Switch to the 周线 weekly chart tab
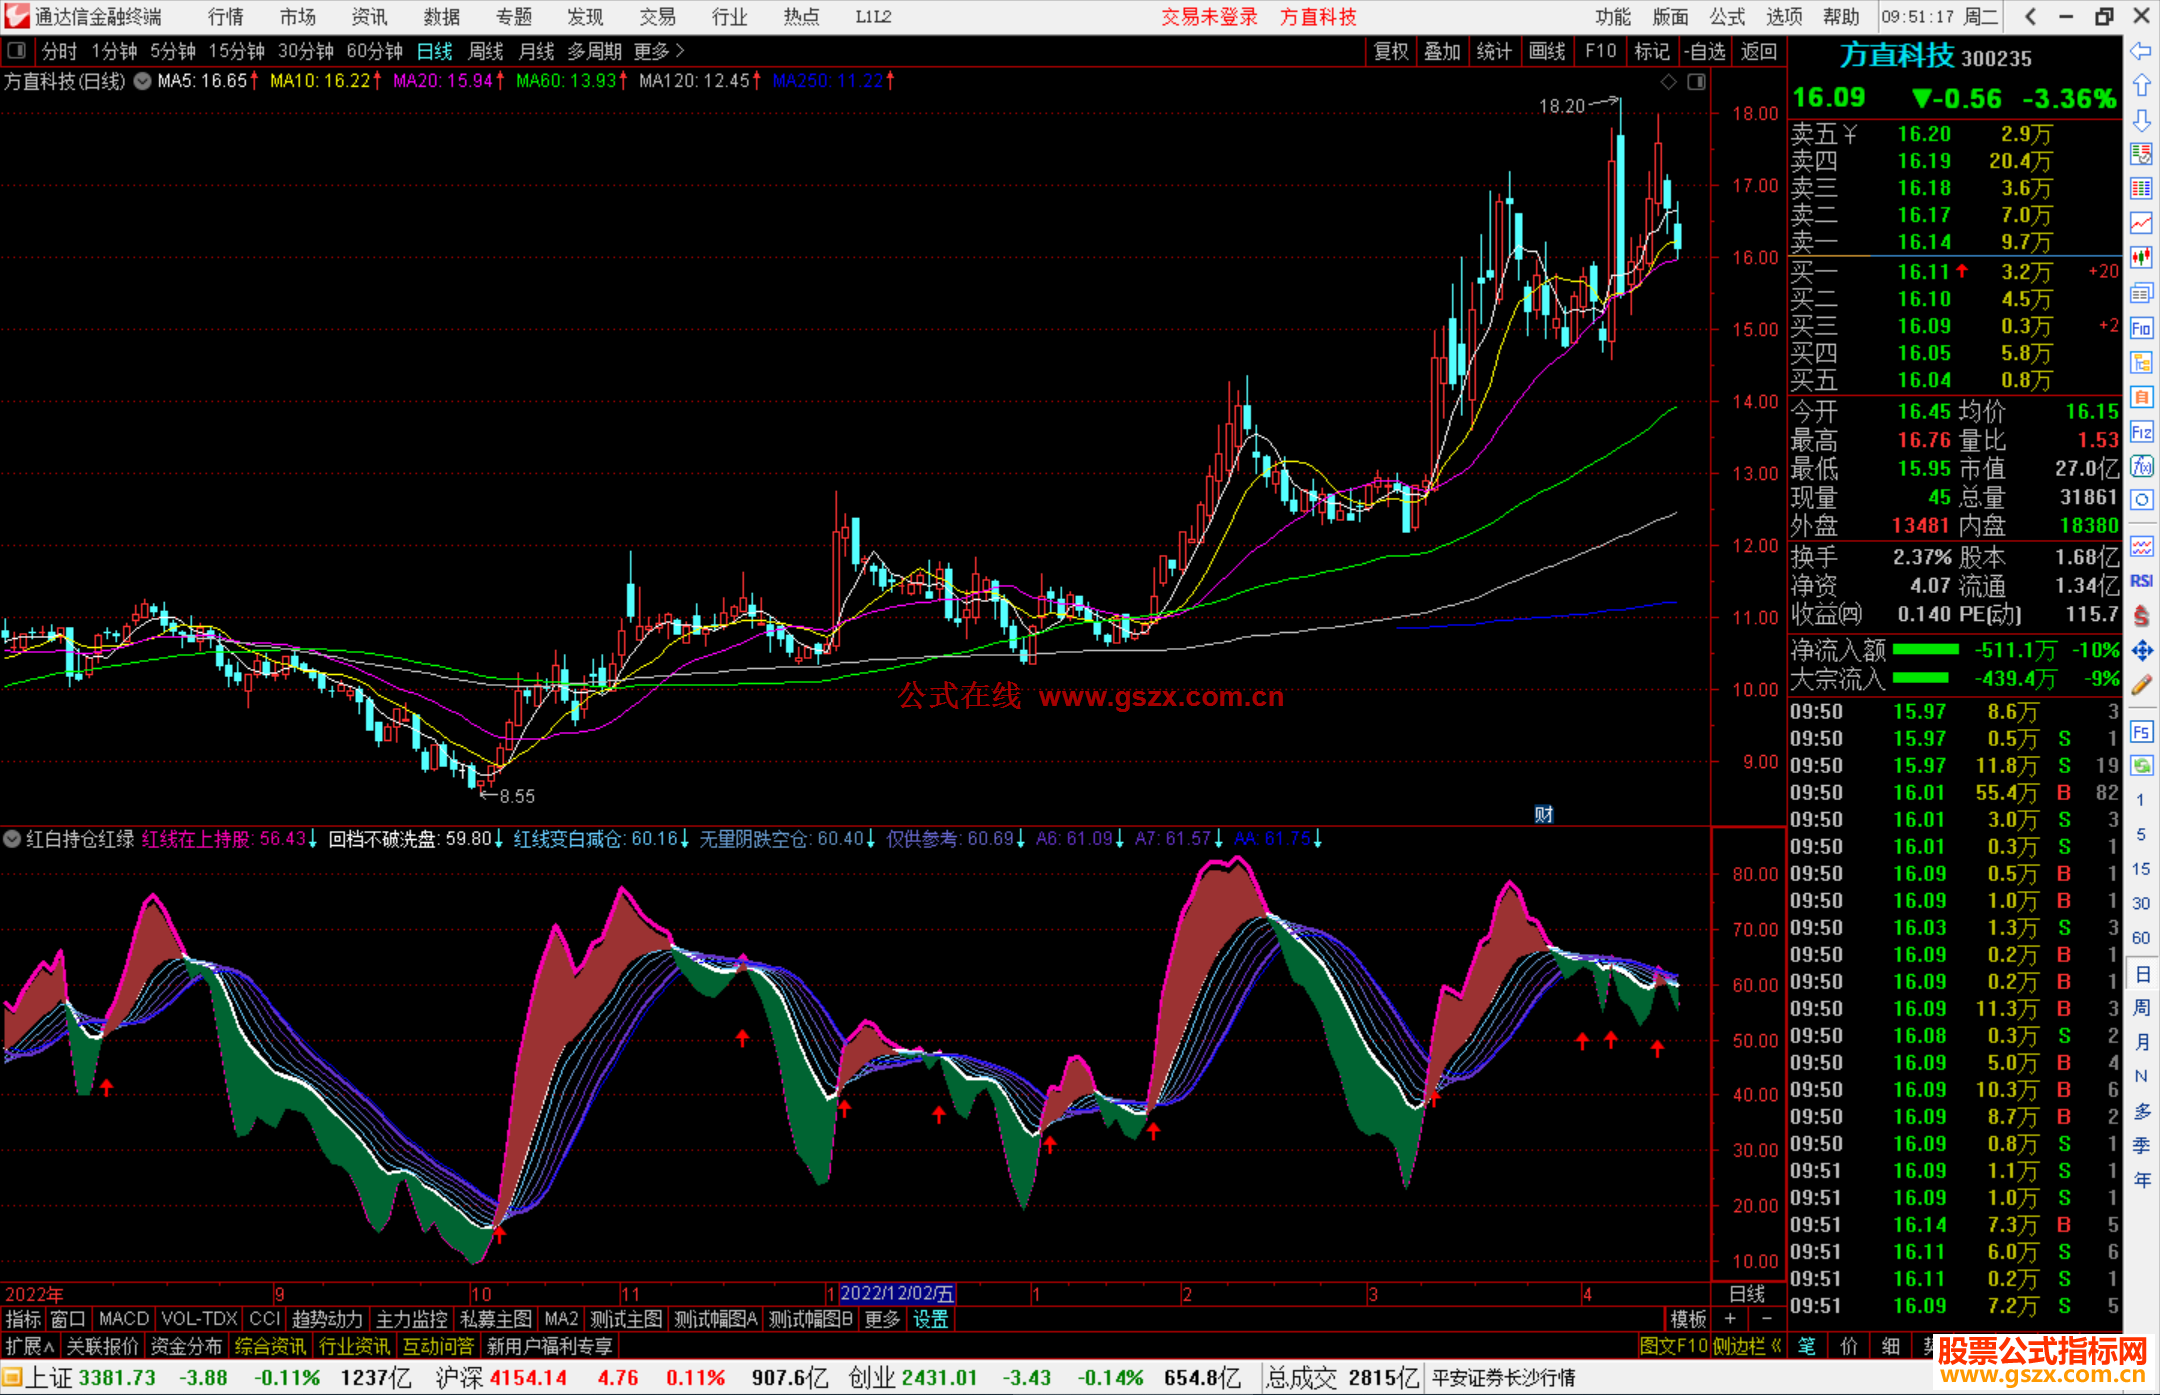The image size is (2160, 1395). click(486, 51)
